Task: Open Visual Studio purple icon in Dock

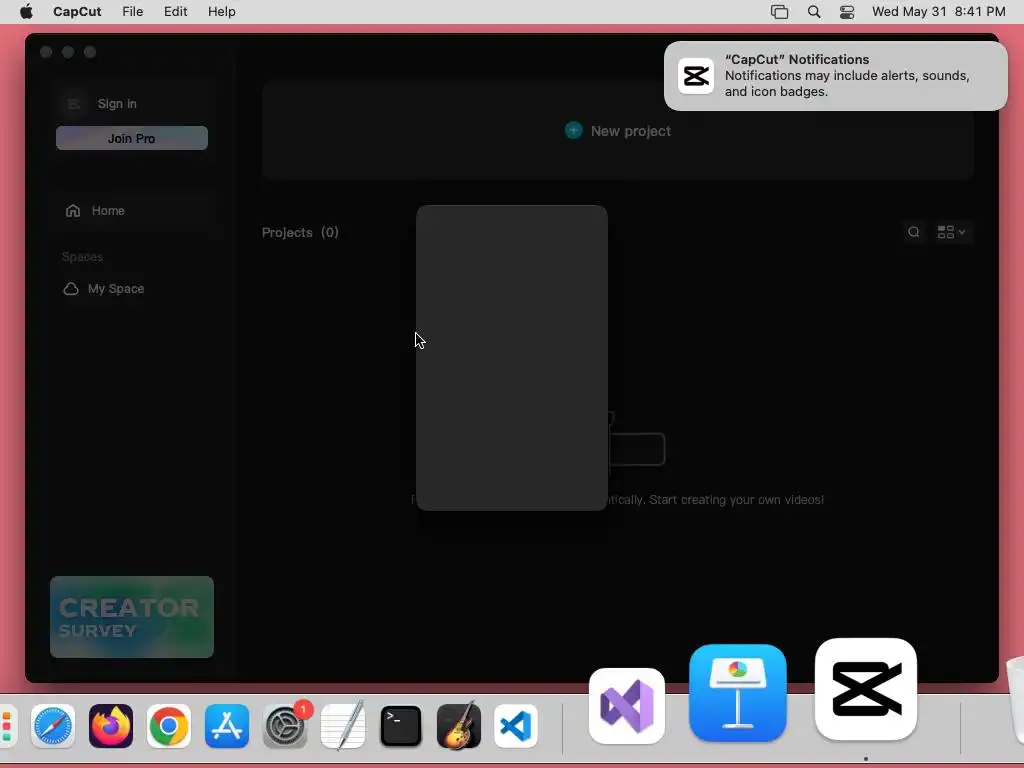Action: click(x=627, y=706)
